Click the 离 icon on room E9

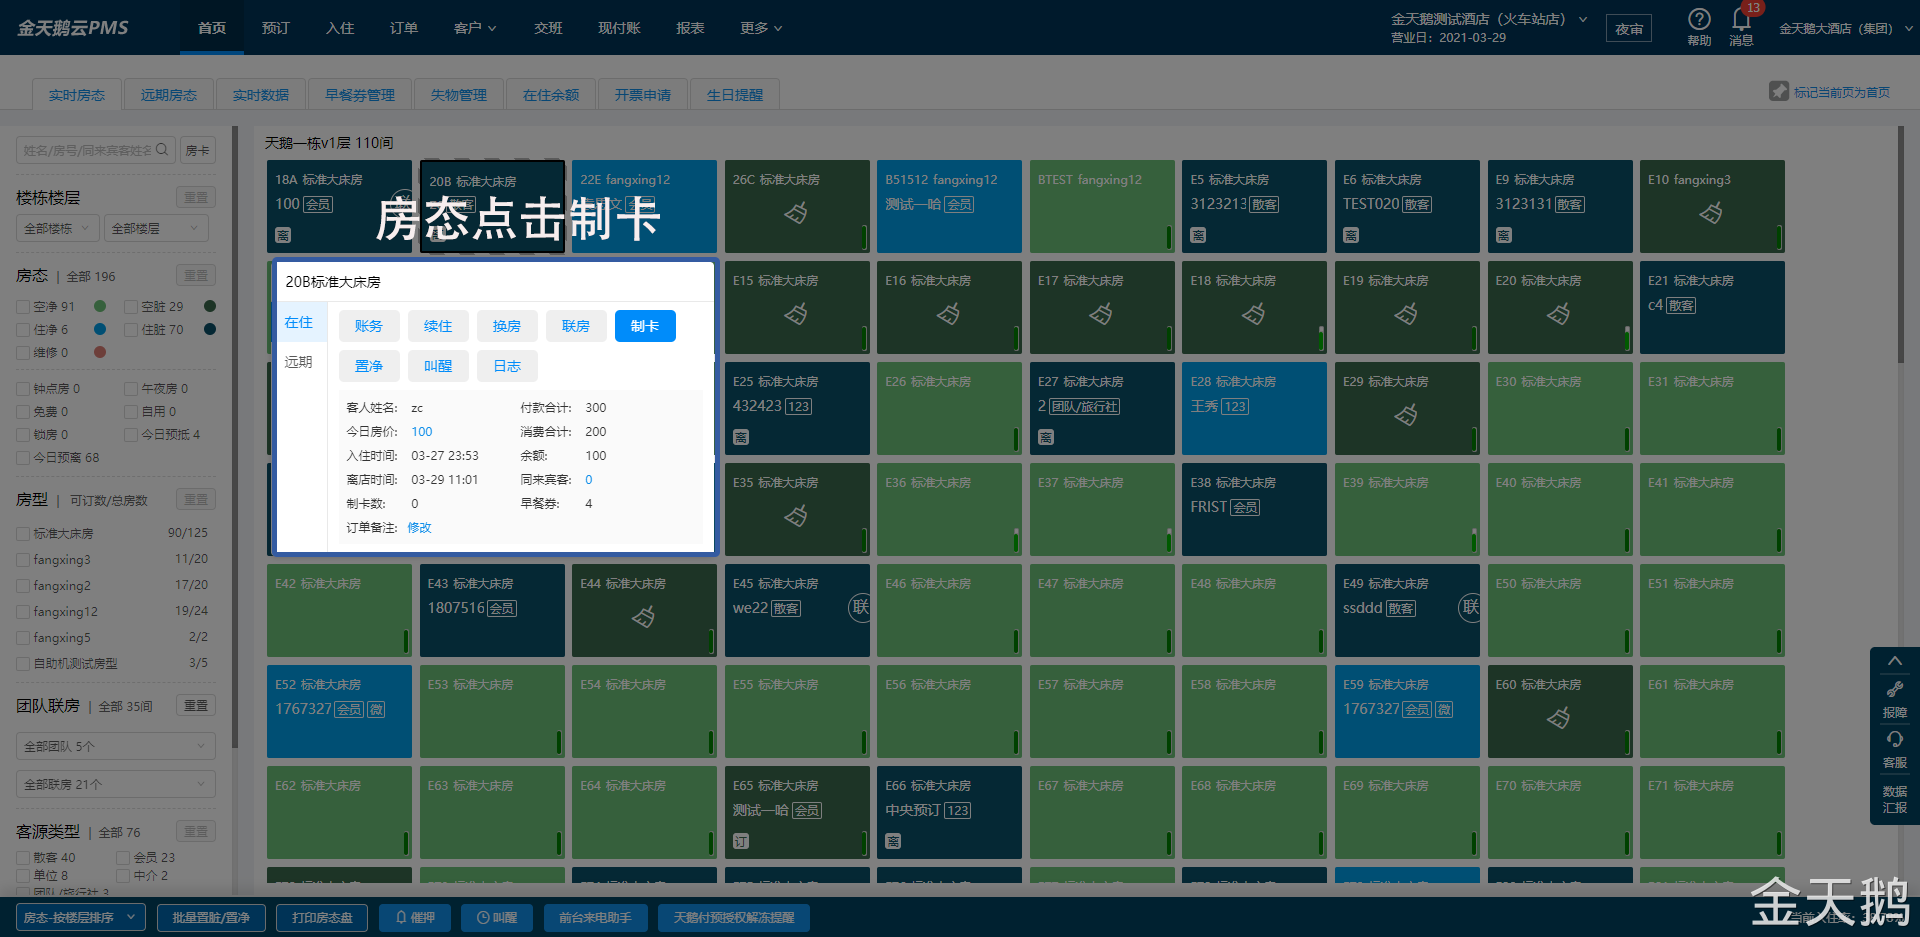(x=1504, y=236)
